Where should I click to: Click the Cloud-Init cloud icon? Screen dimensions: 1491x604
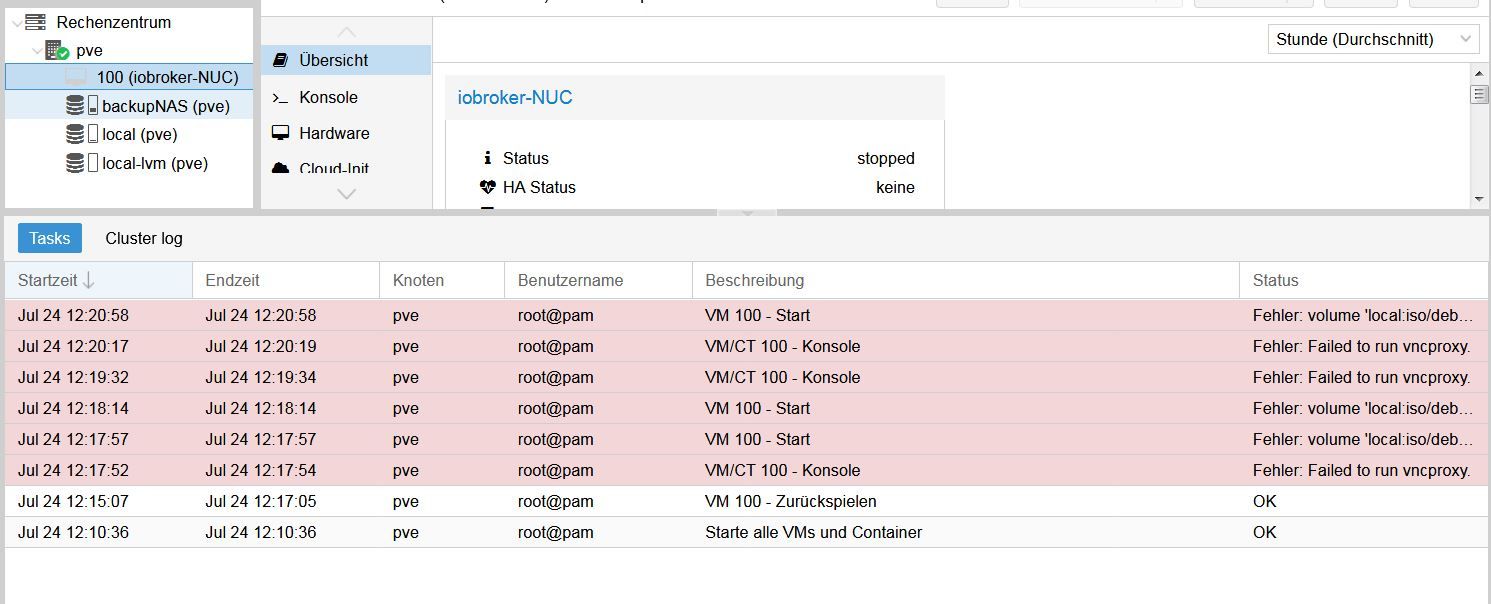(281, 167)
